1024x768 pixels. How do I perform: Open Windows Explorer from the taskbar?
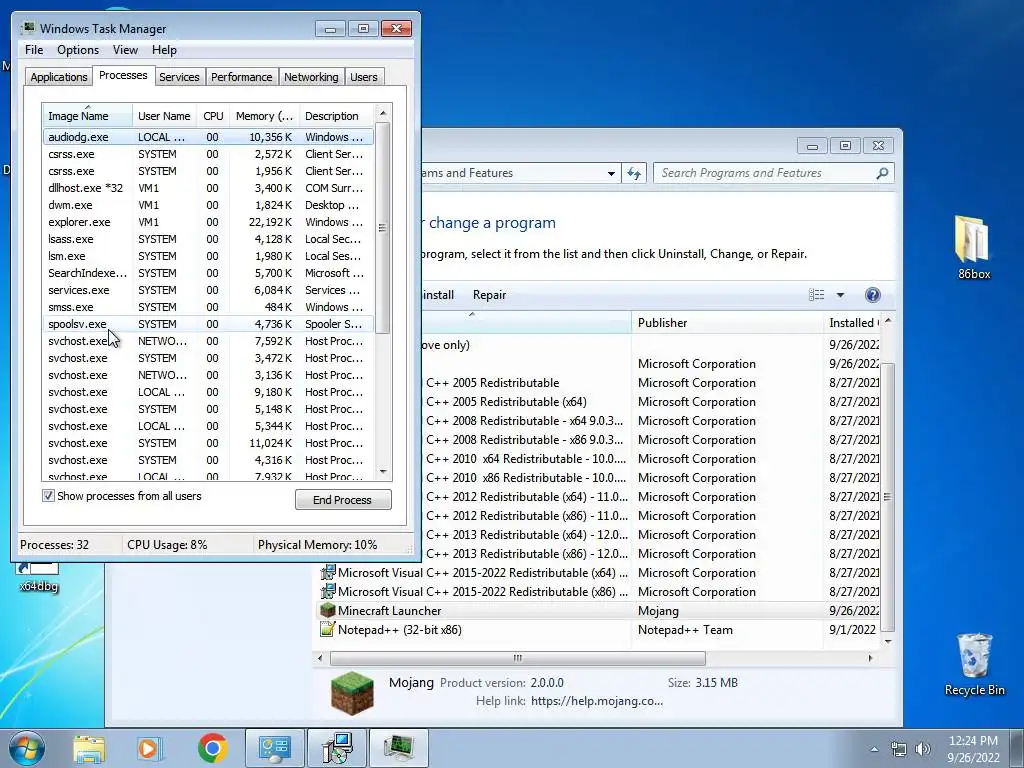[89, 748]
